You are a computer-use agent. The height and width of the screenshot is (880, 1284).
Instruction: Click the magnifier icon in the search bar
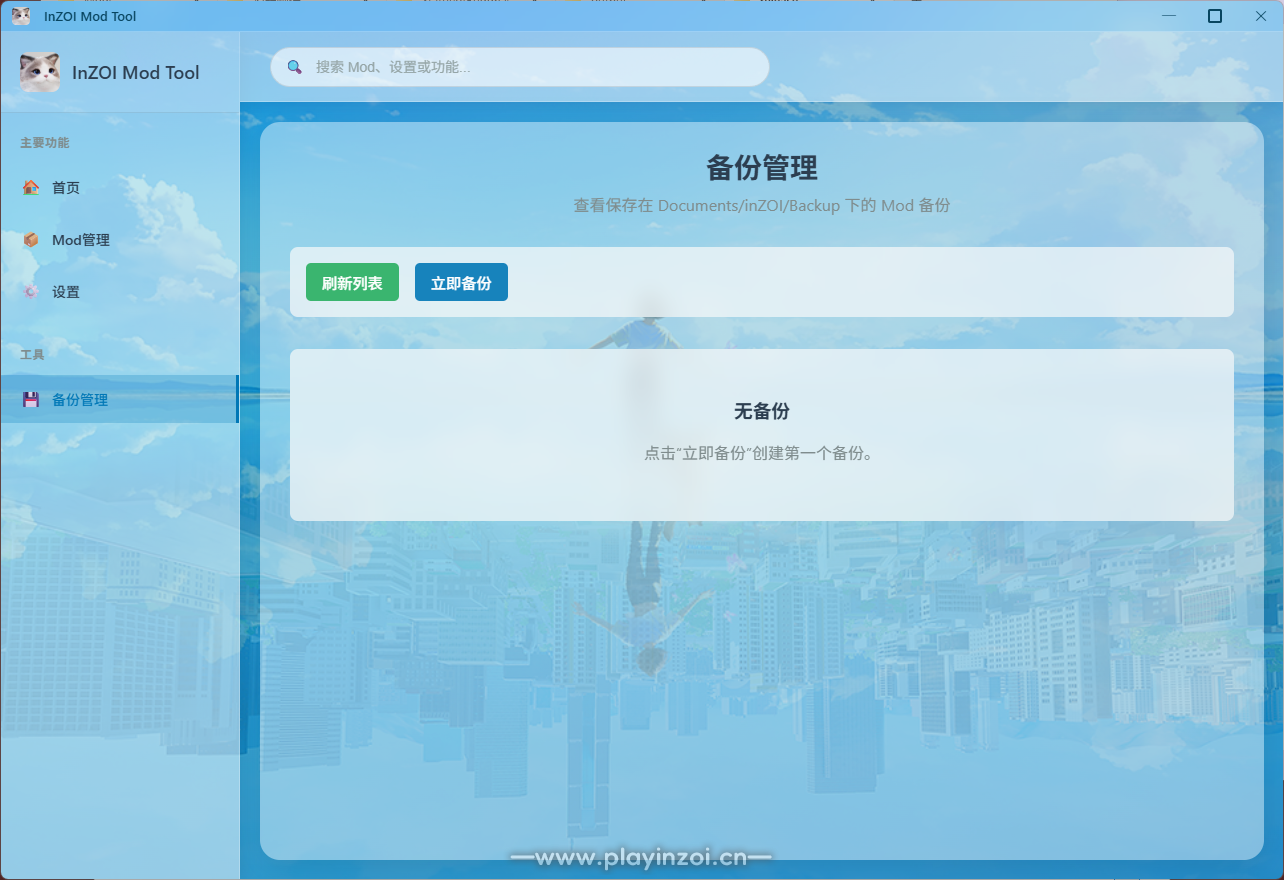295,67
